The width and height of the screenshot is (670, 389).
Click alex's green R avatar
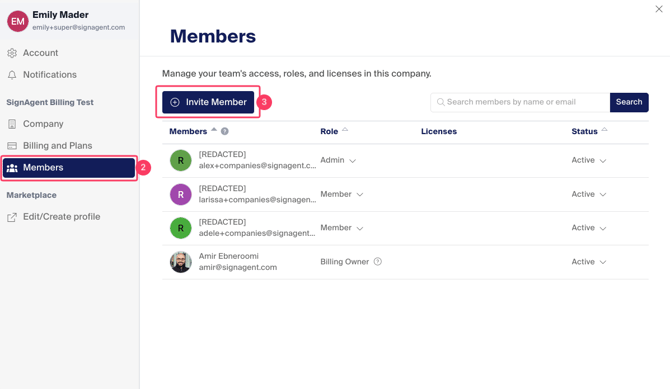(x=181, y=160)
